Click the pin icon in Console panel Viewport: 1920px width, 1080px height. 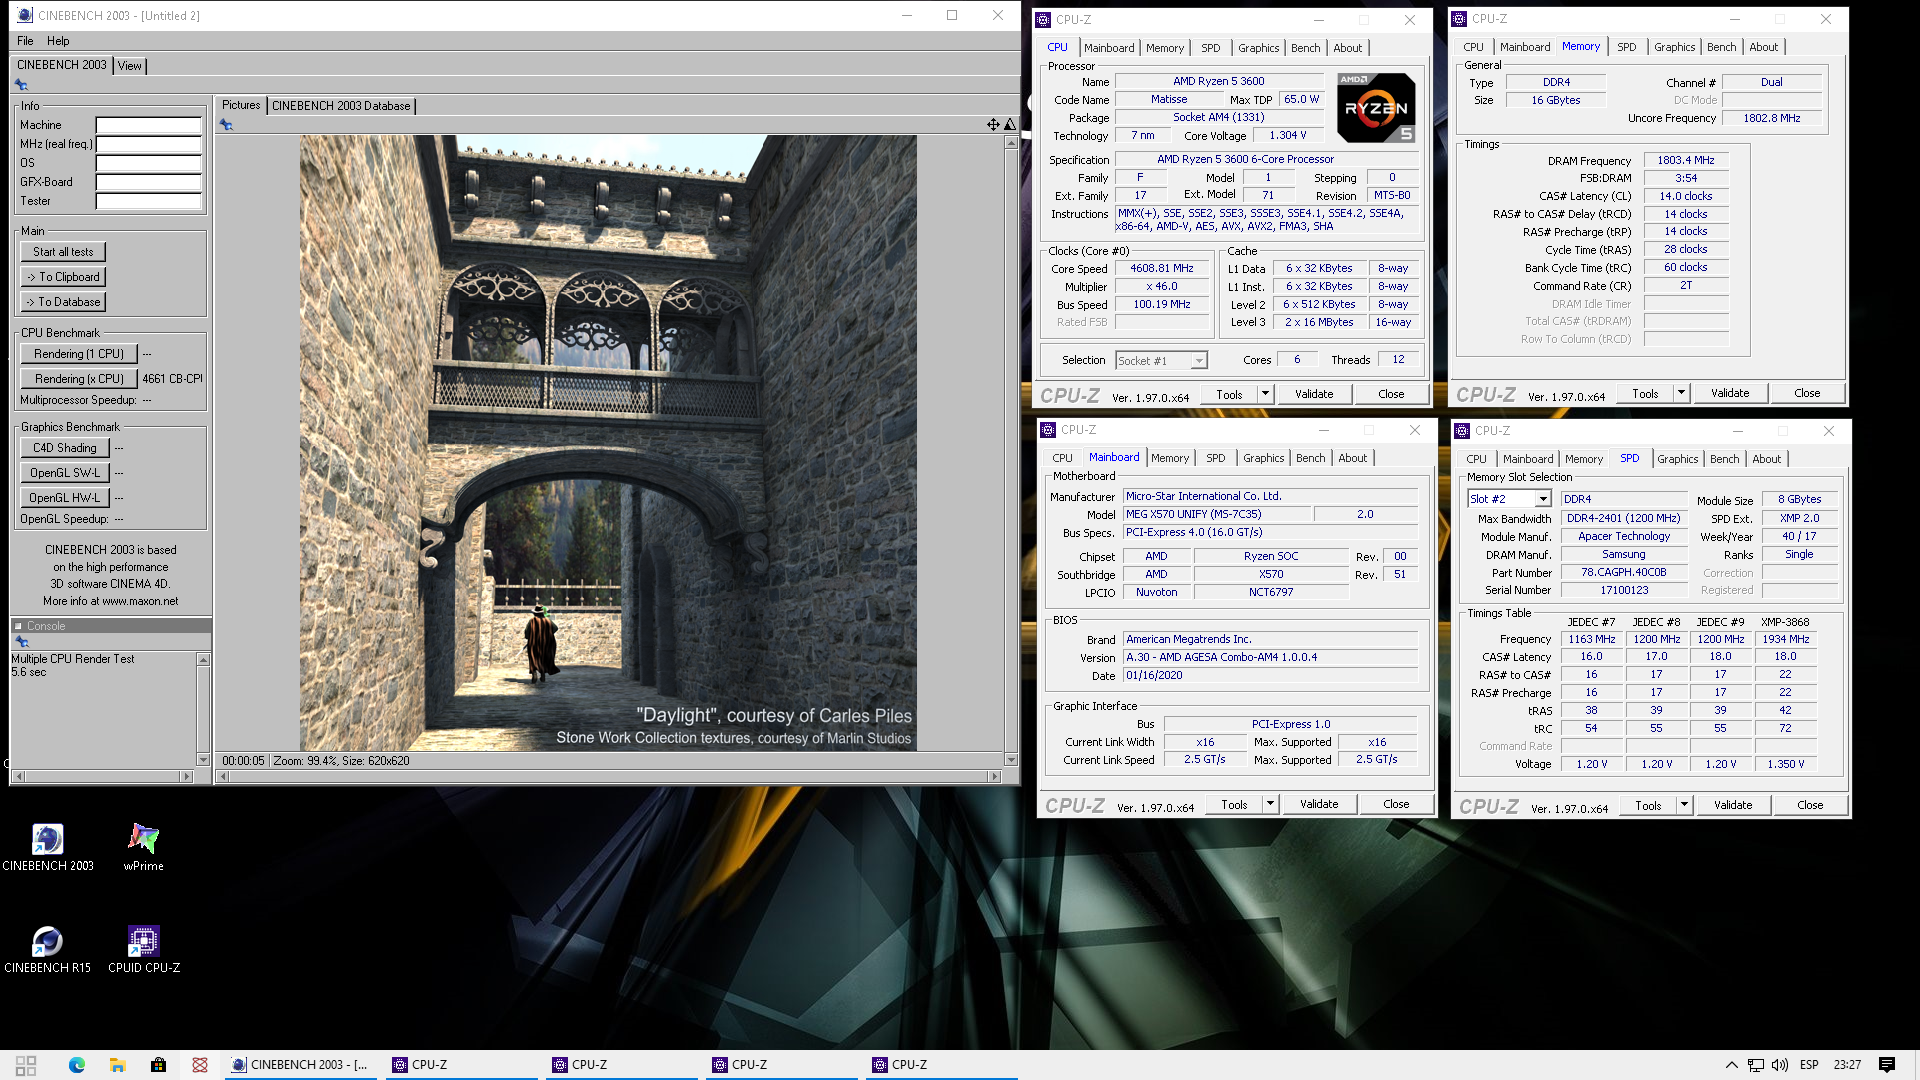[21, 642]
